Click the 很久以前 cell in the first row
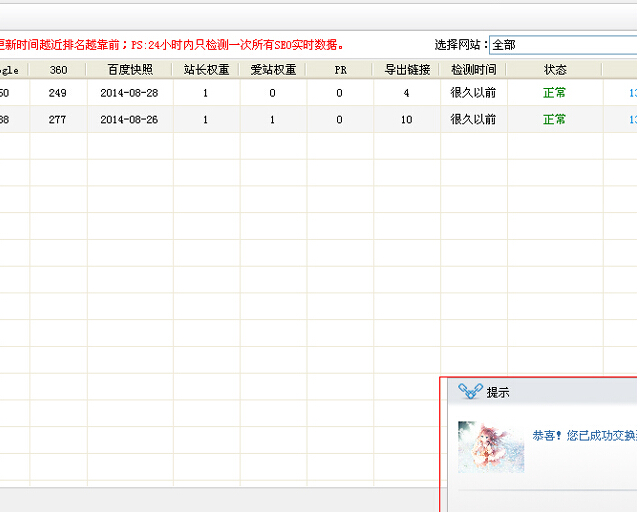The height and width of the screenshot is (512, 644). [472, 93]
